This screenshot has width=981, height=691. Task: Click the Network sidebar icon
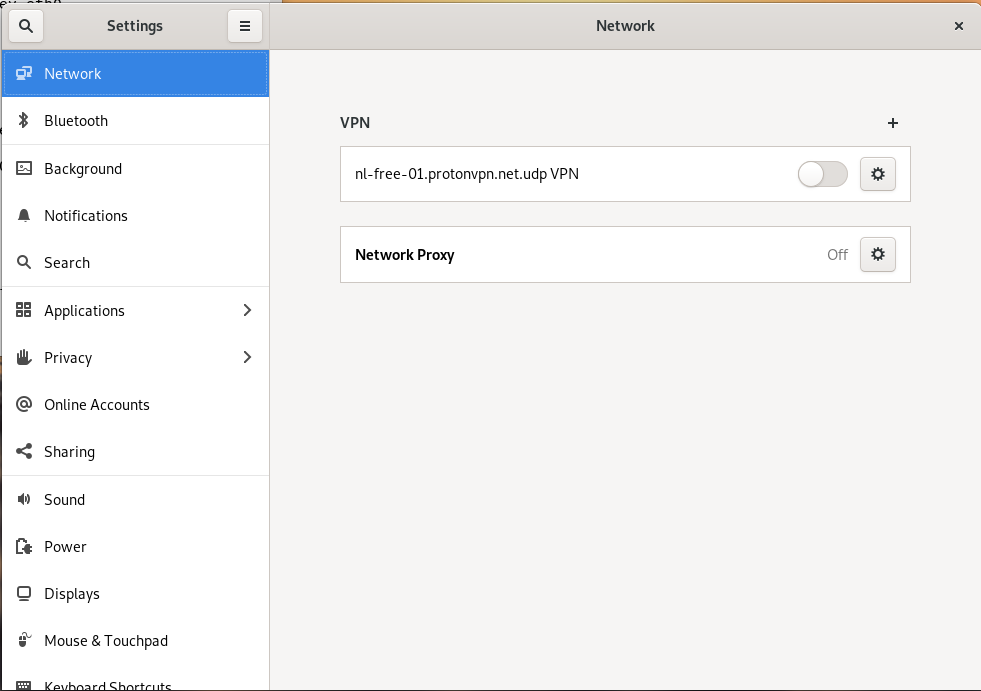pos(24,73)
